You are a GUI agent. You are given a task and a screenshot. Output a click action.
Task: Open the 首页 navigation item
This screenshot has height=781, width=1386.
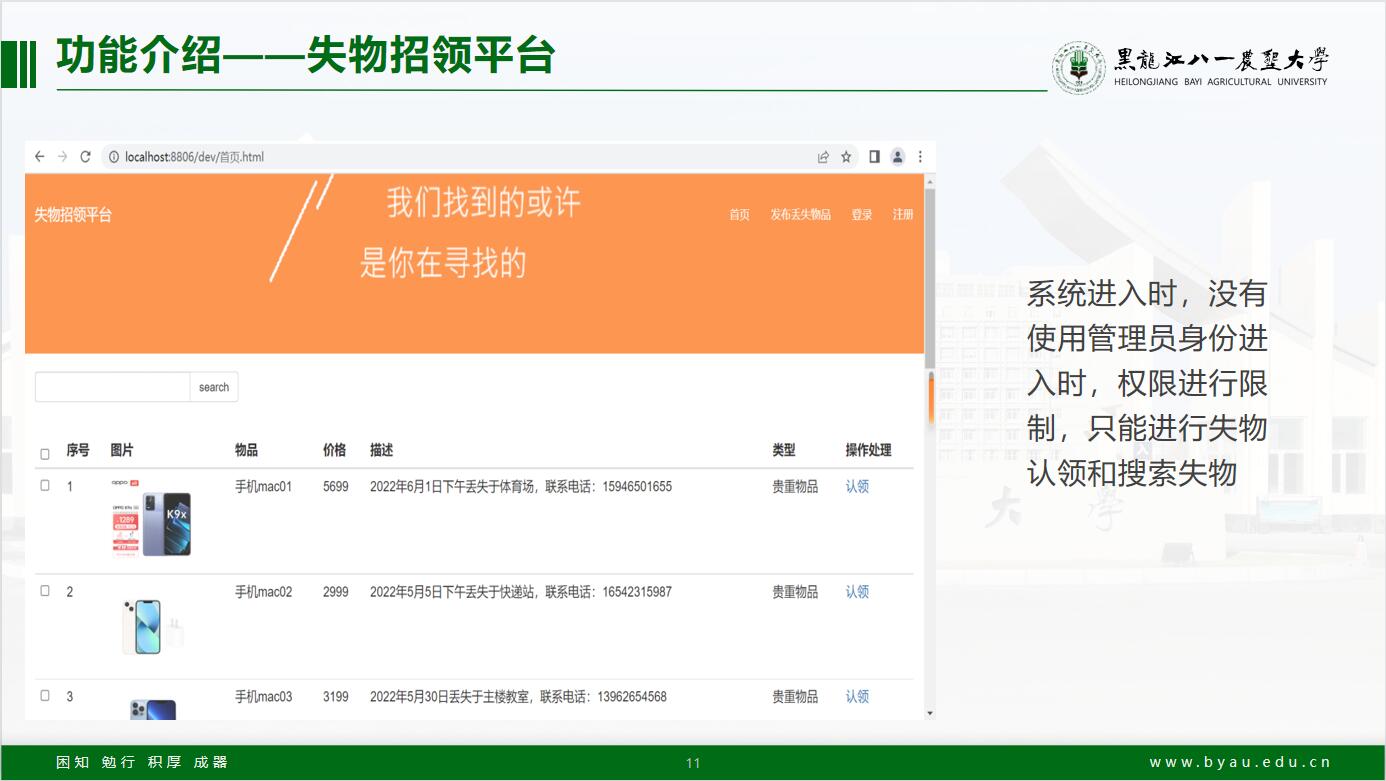coord(739,215)
